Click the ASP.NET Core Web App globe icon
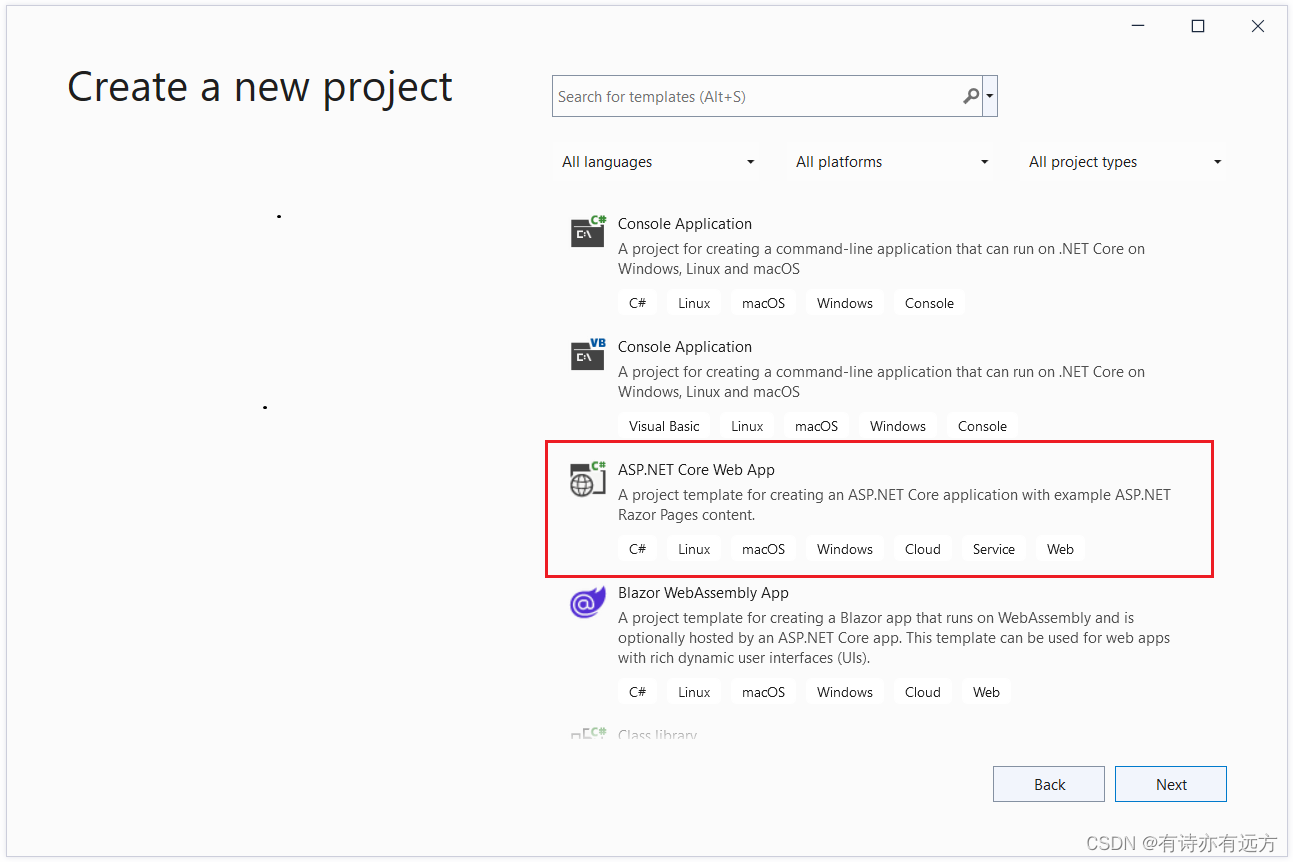 (x=588, y=478)
